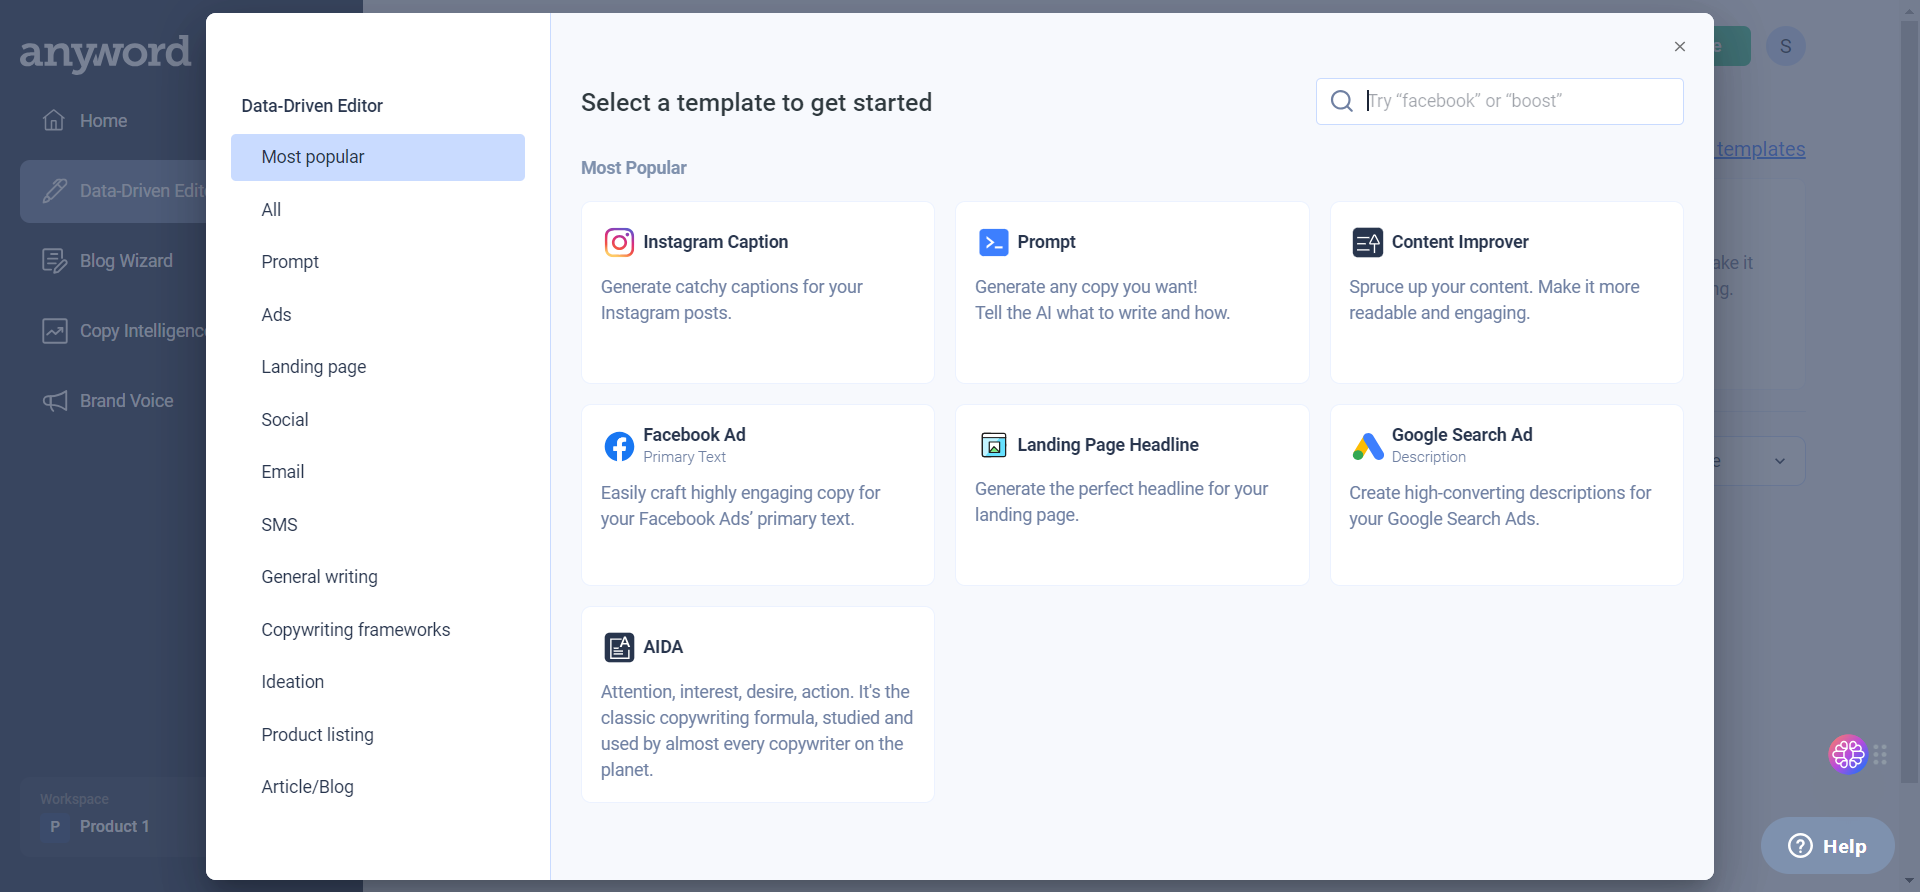Open the Content Improver template title
Image resolution: width=1920 pixels, height=892 pixels.
(1460, 242)
